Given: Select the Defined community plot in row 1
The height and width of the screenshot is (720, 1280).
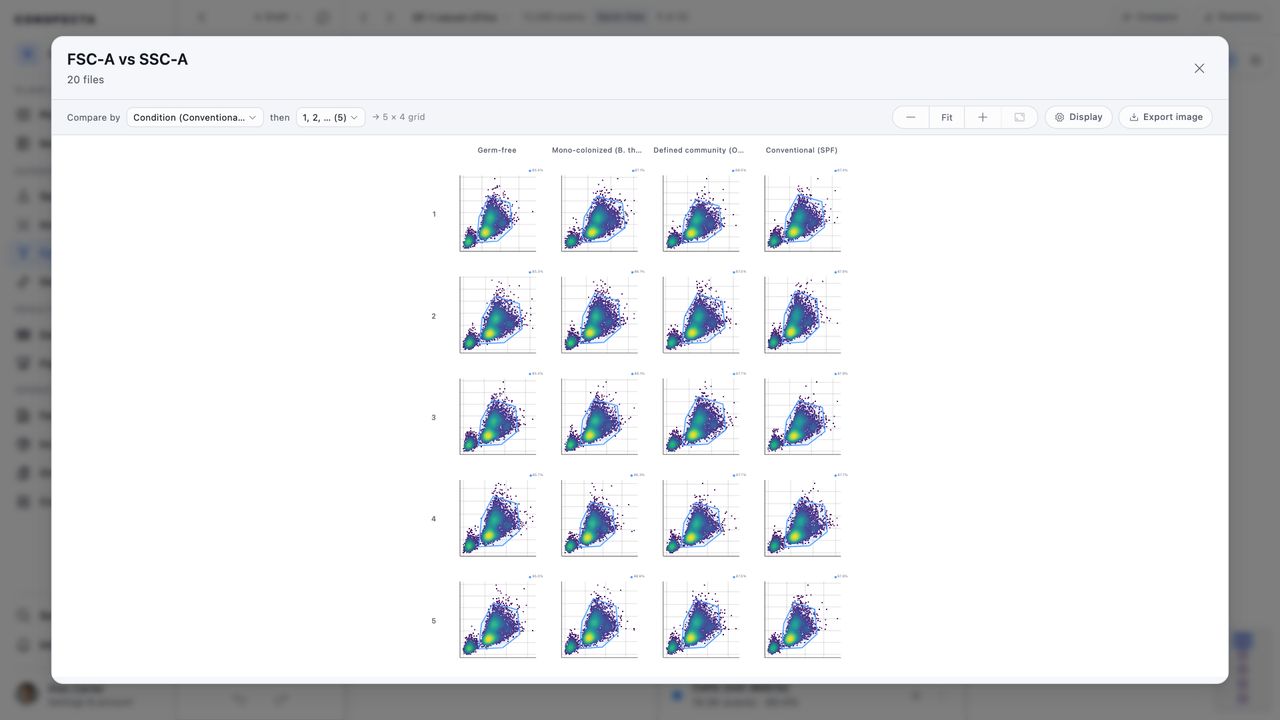Looking at the screenshot, I should click(701, 212).
